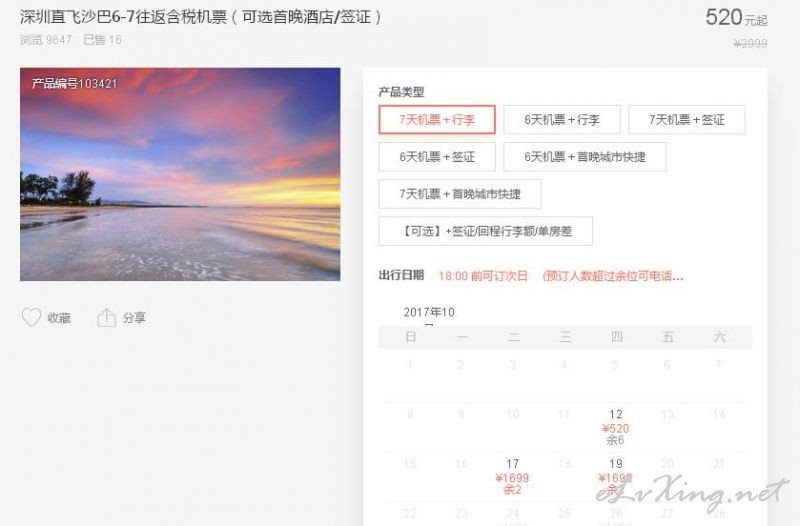Click the 520元起 price label

(x=736, y=18)
